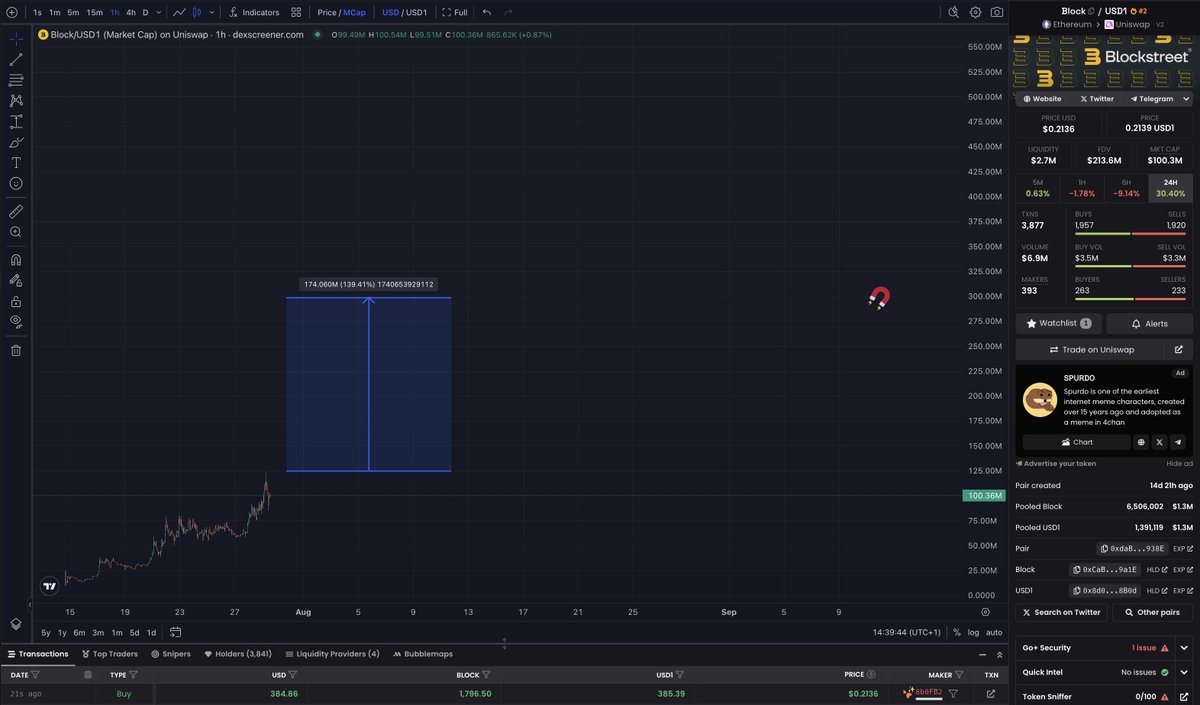
Task: Click Search on Twitter button
Action: point(1060,612)
